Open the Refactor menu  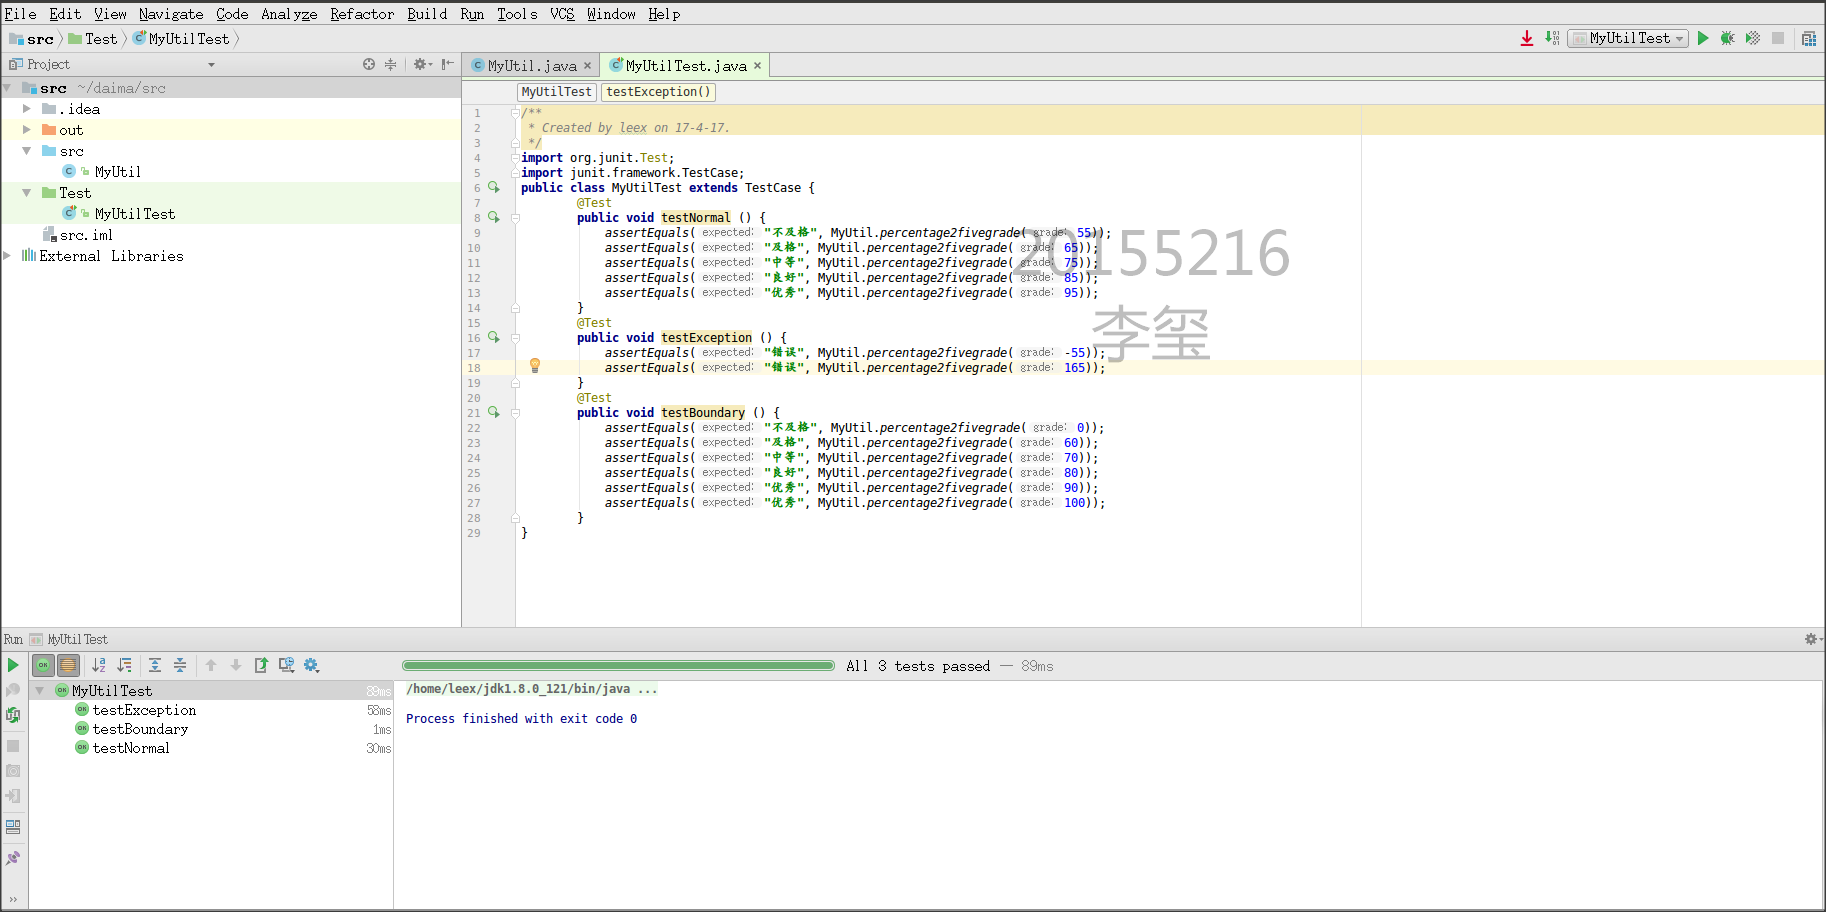pos(362,14)
